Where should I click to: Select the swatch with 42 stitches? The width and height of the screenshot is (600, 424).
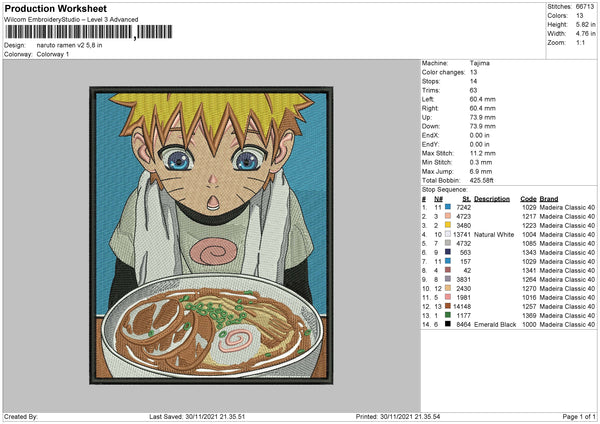[448, 270]
